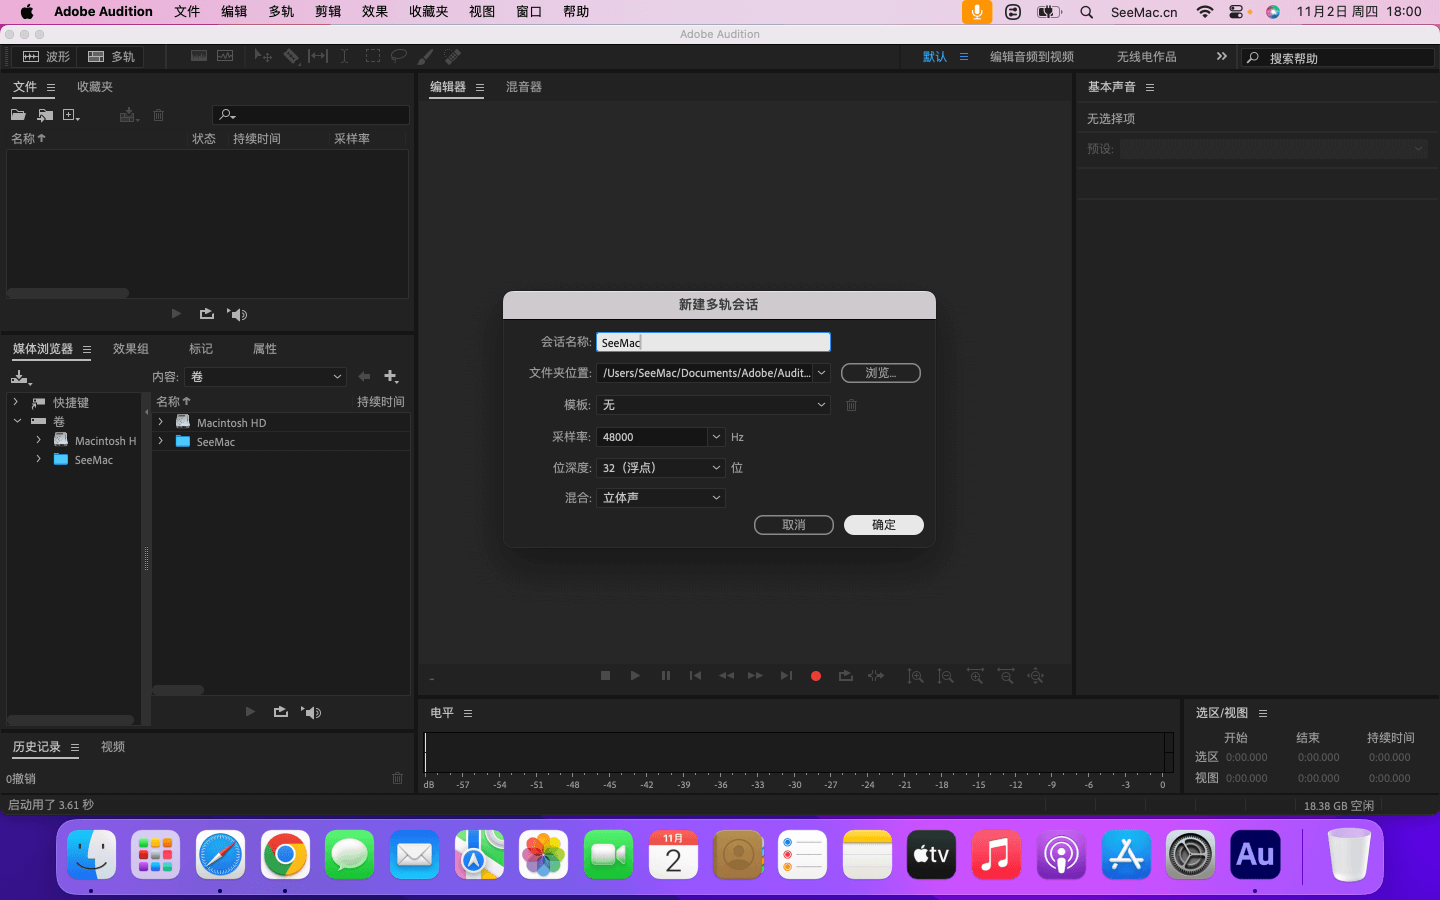Switch to the Multitrack view button
The height and width of the screenshot is (900, 1440).
click(111, 57)
